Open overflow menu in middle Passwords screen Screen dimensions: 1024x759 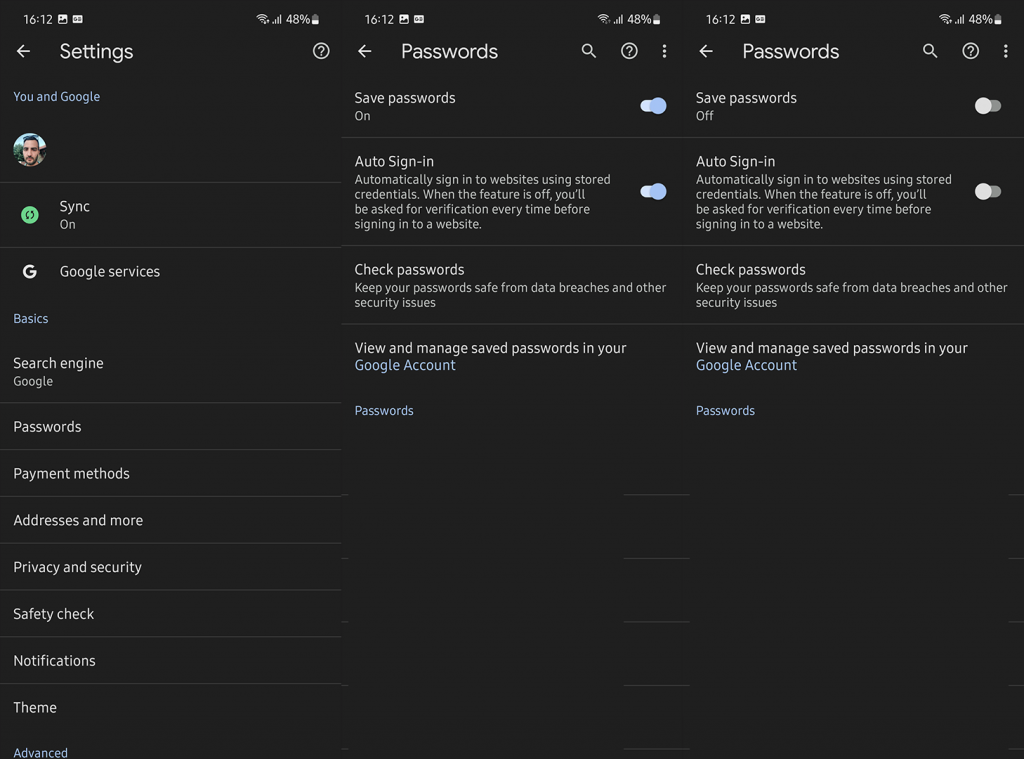point(664,51)
